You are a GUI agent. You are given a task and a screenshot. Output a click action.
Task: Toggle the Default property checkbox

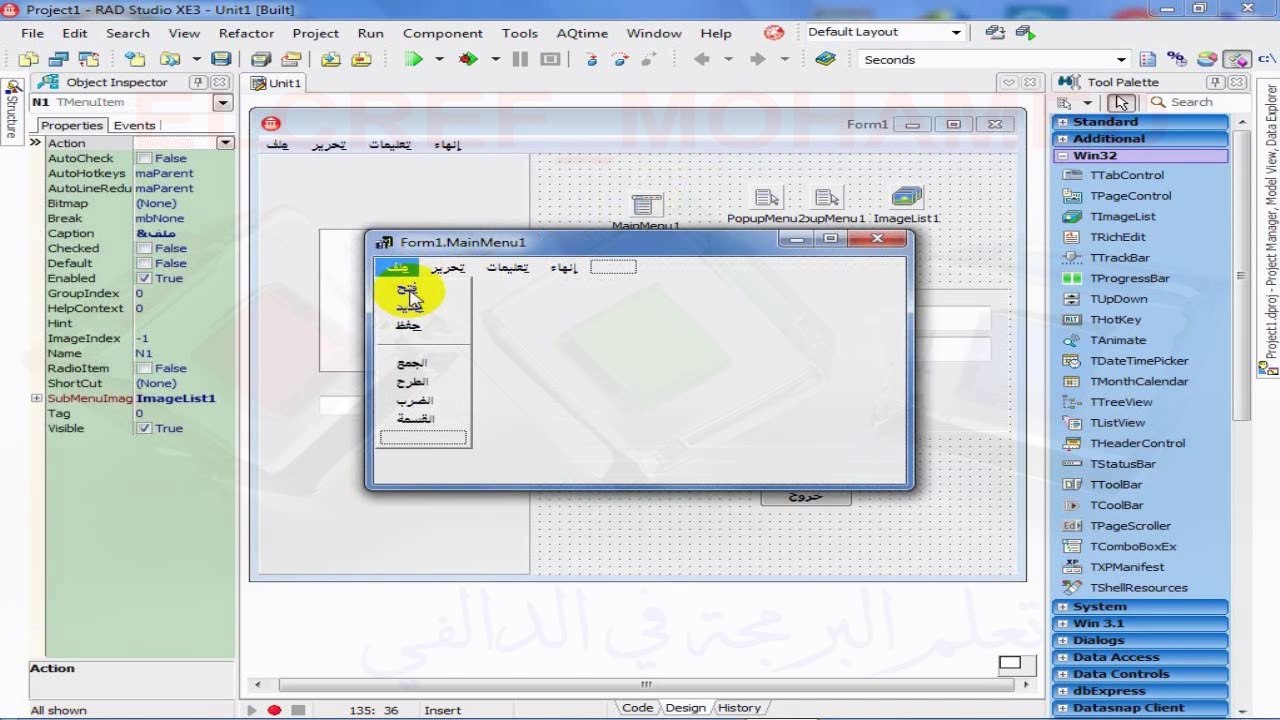pos(144,263)
